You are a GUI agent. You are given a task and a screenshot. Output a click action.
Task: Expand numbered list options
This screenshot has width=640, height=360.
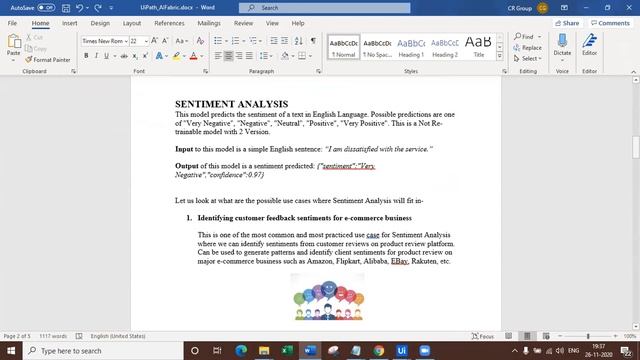pos(244,41)
